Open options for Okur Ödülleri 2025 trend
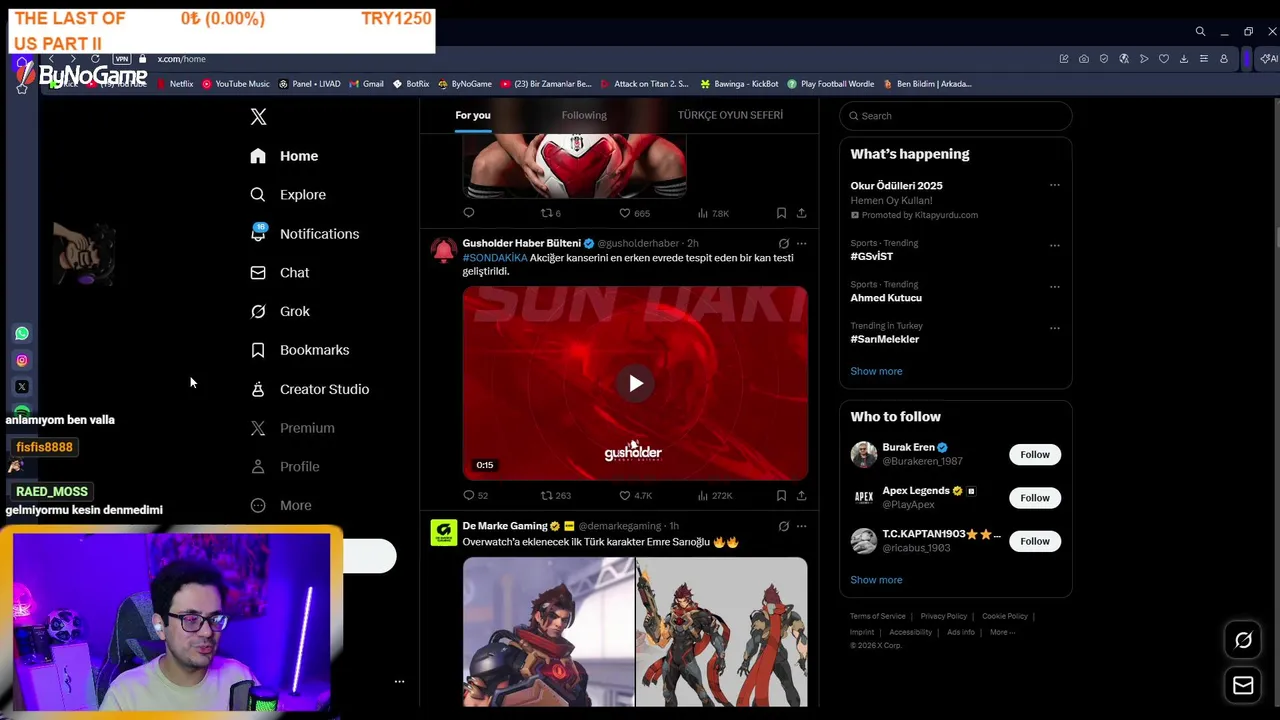1280x720 pixels. tap(1054, 185)
